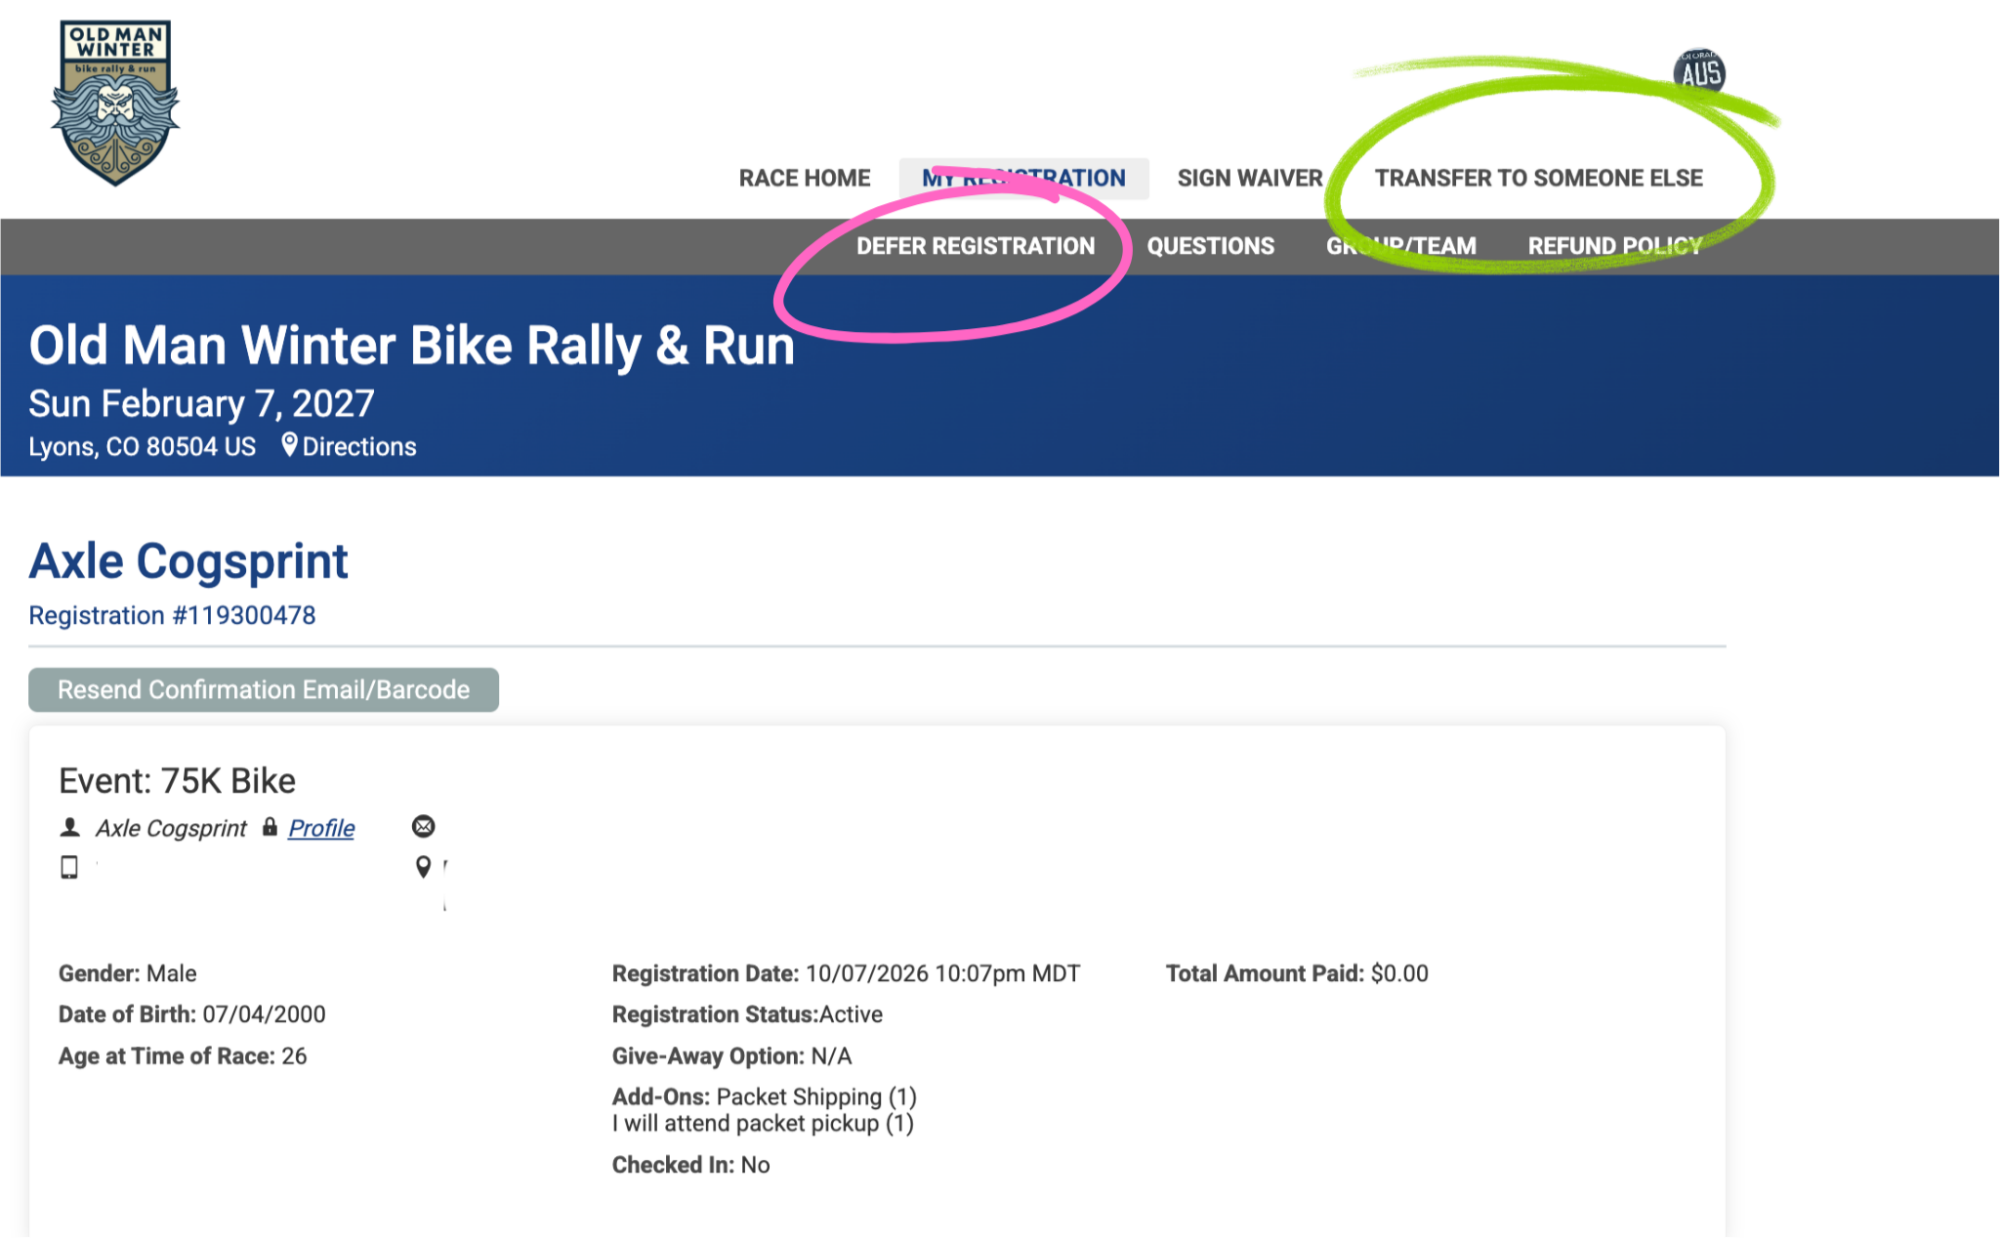This screenshot has height=1238, width=2000.
Task: Open the Questions menu item
Action: [1210, 246]
